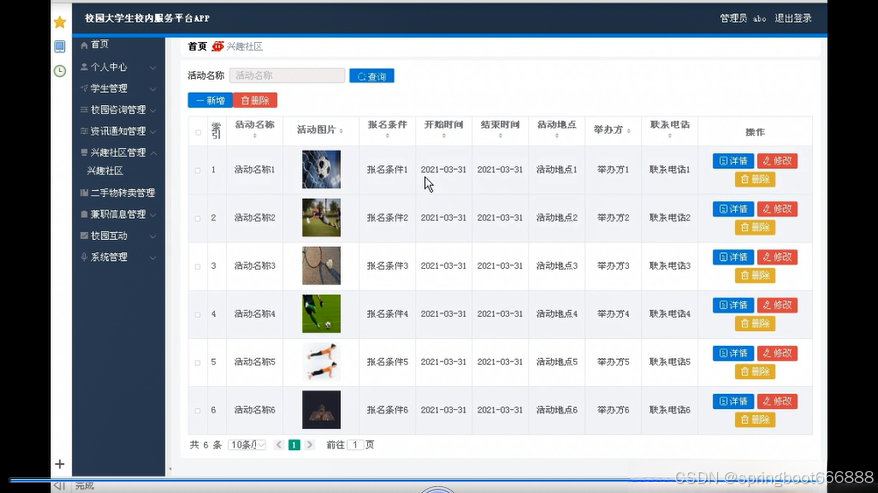Expand the 兼职信息管理 menu
The image size is (878, 493).
(118, 214)
